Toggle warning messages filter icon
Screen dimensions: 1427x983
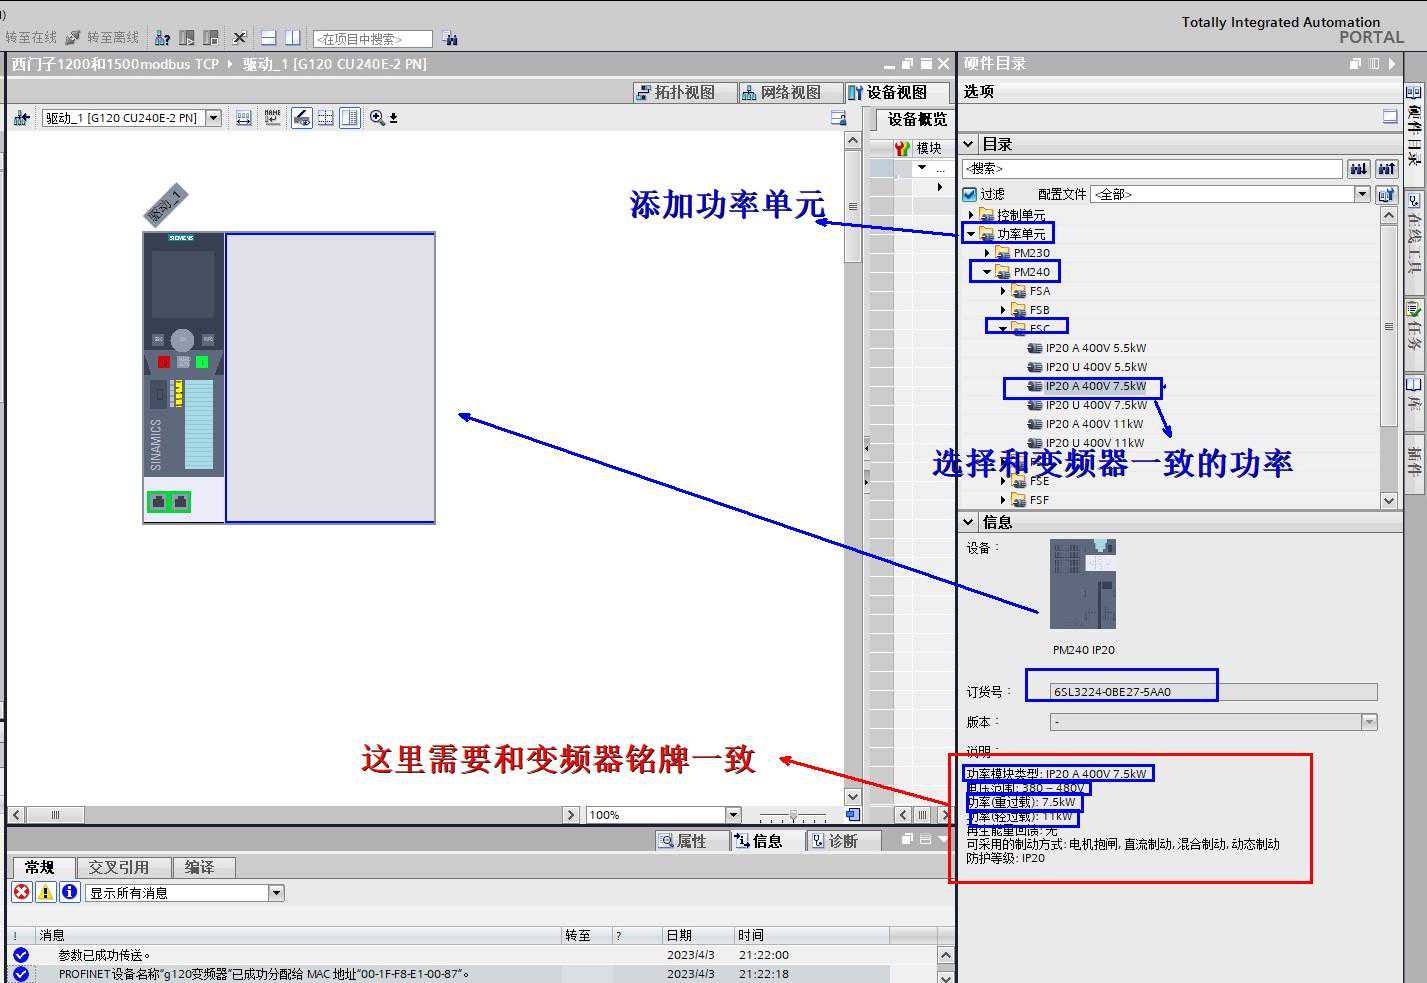[x=45, y=892]
